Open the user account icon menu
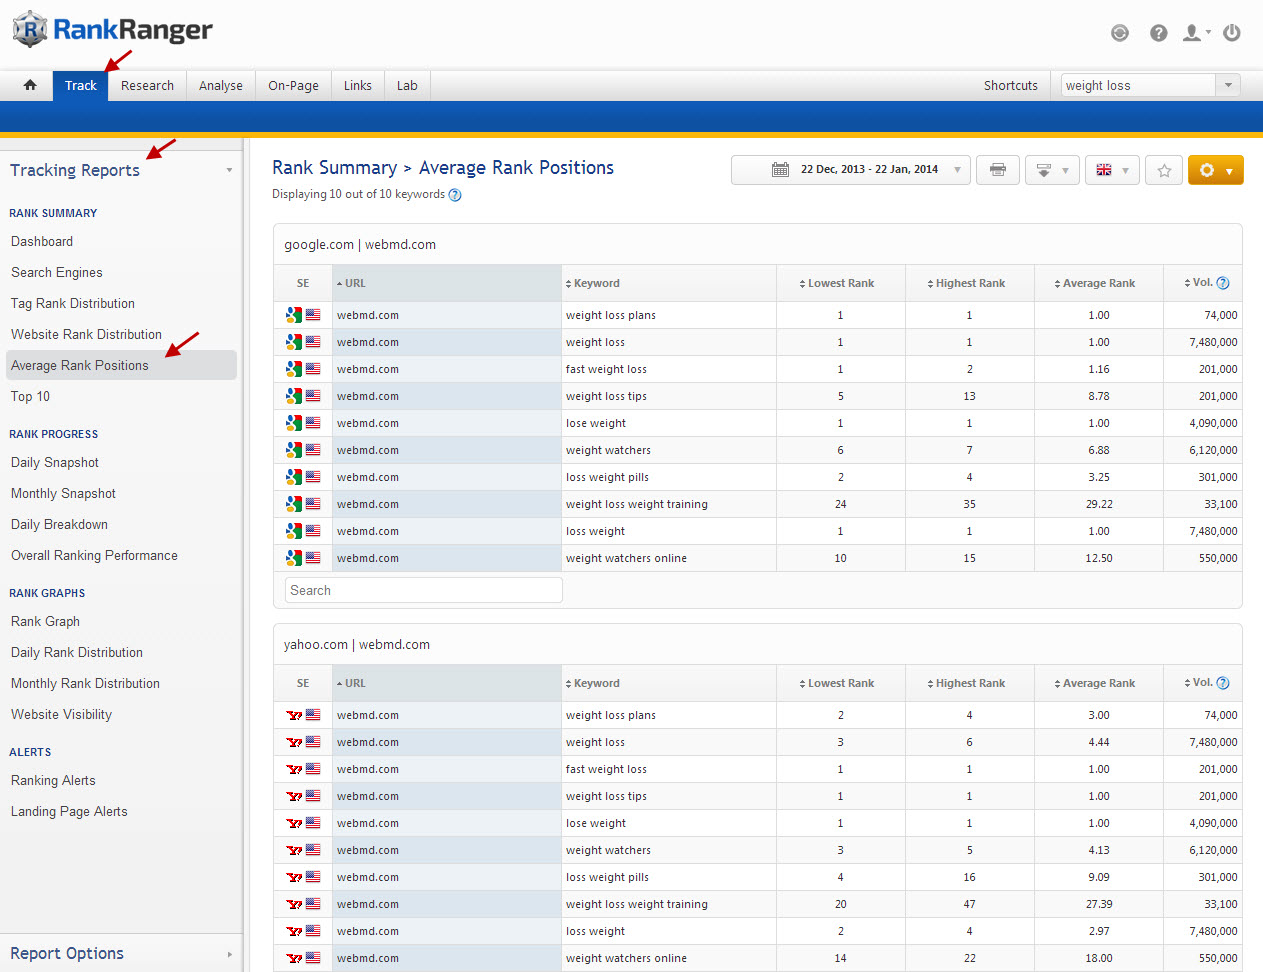Viewport: 1263px width, 972px height. [1195, 33]
